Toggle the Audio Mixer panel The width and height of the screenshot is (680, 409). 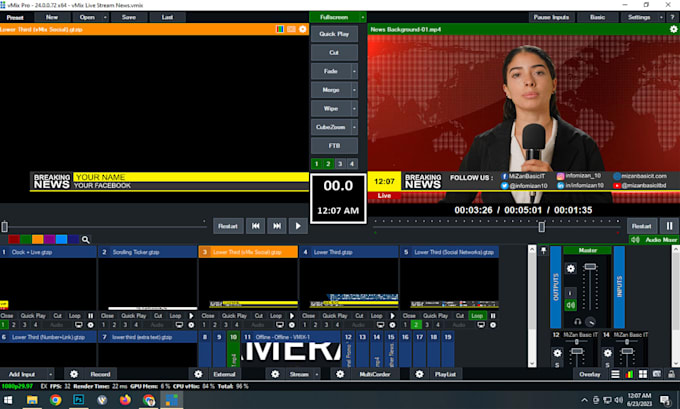(x=655, y=240)
